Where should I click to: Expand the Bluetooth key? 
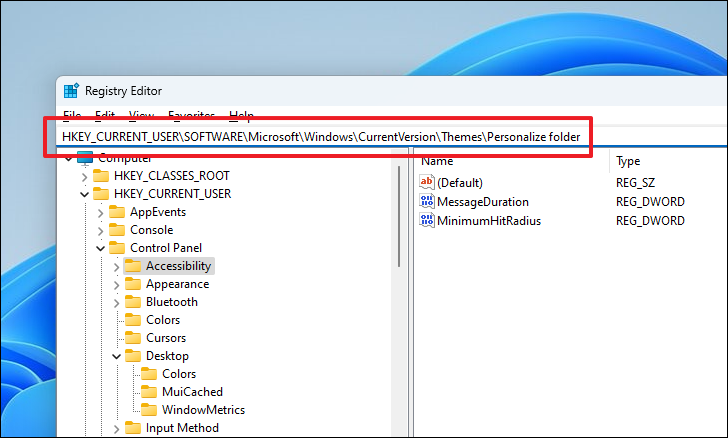(116, 303)
